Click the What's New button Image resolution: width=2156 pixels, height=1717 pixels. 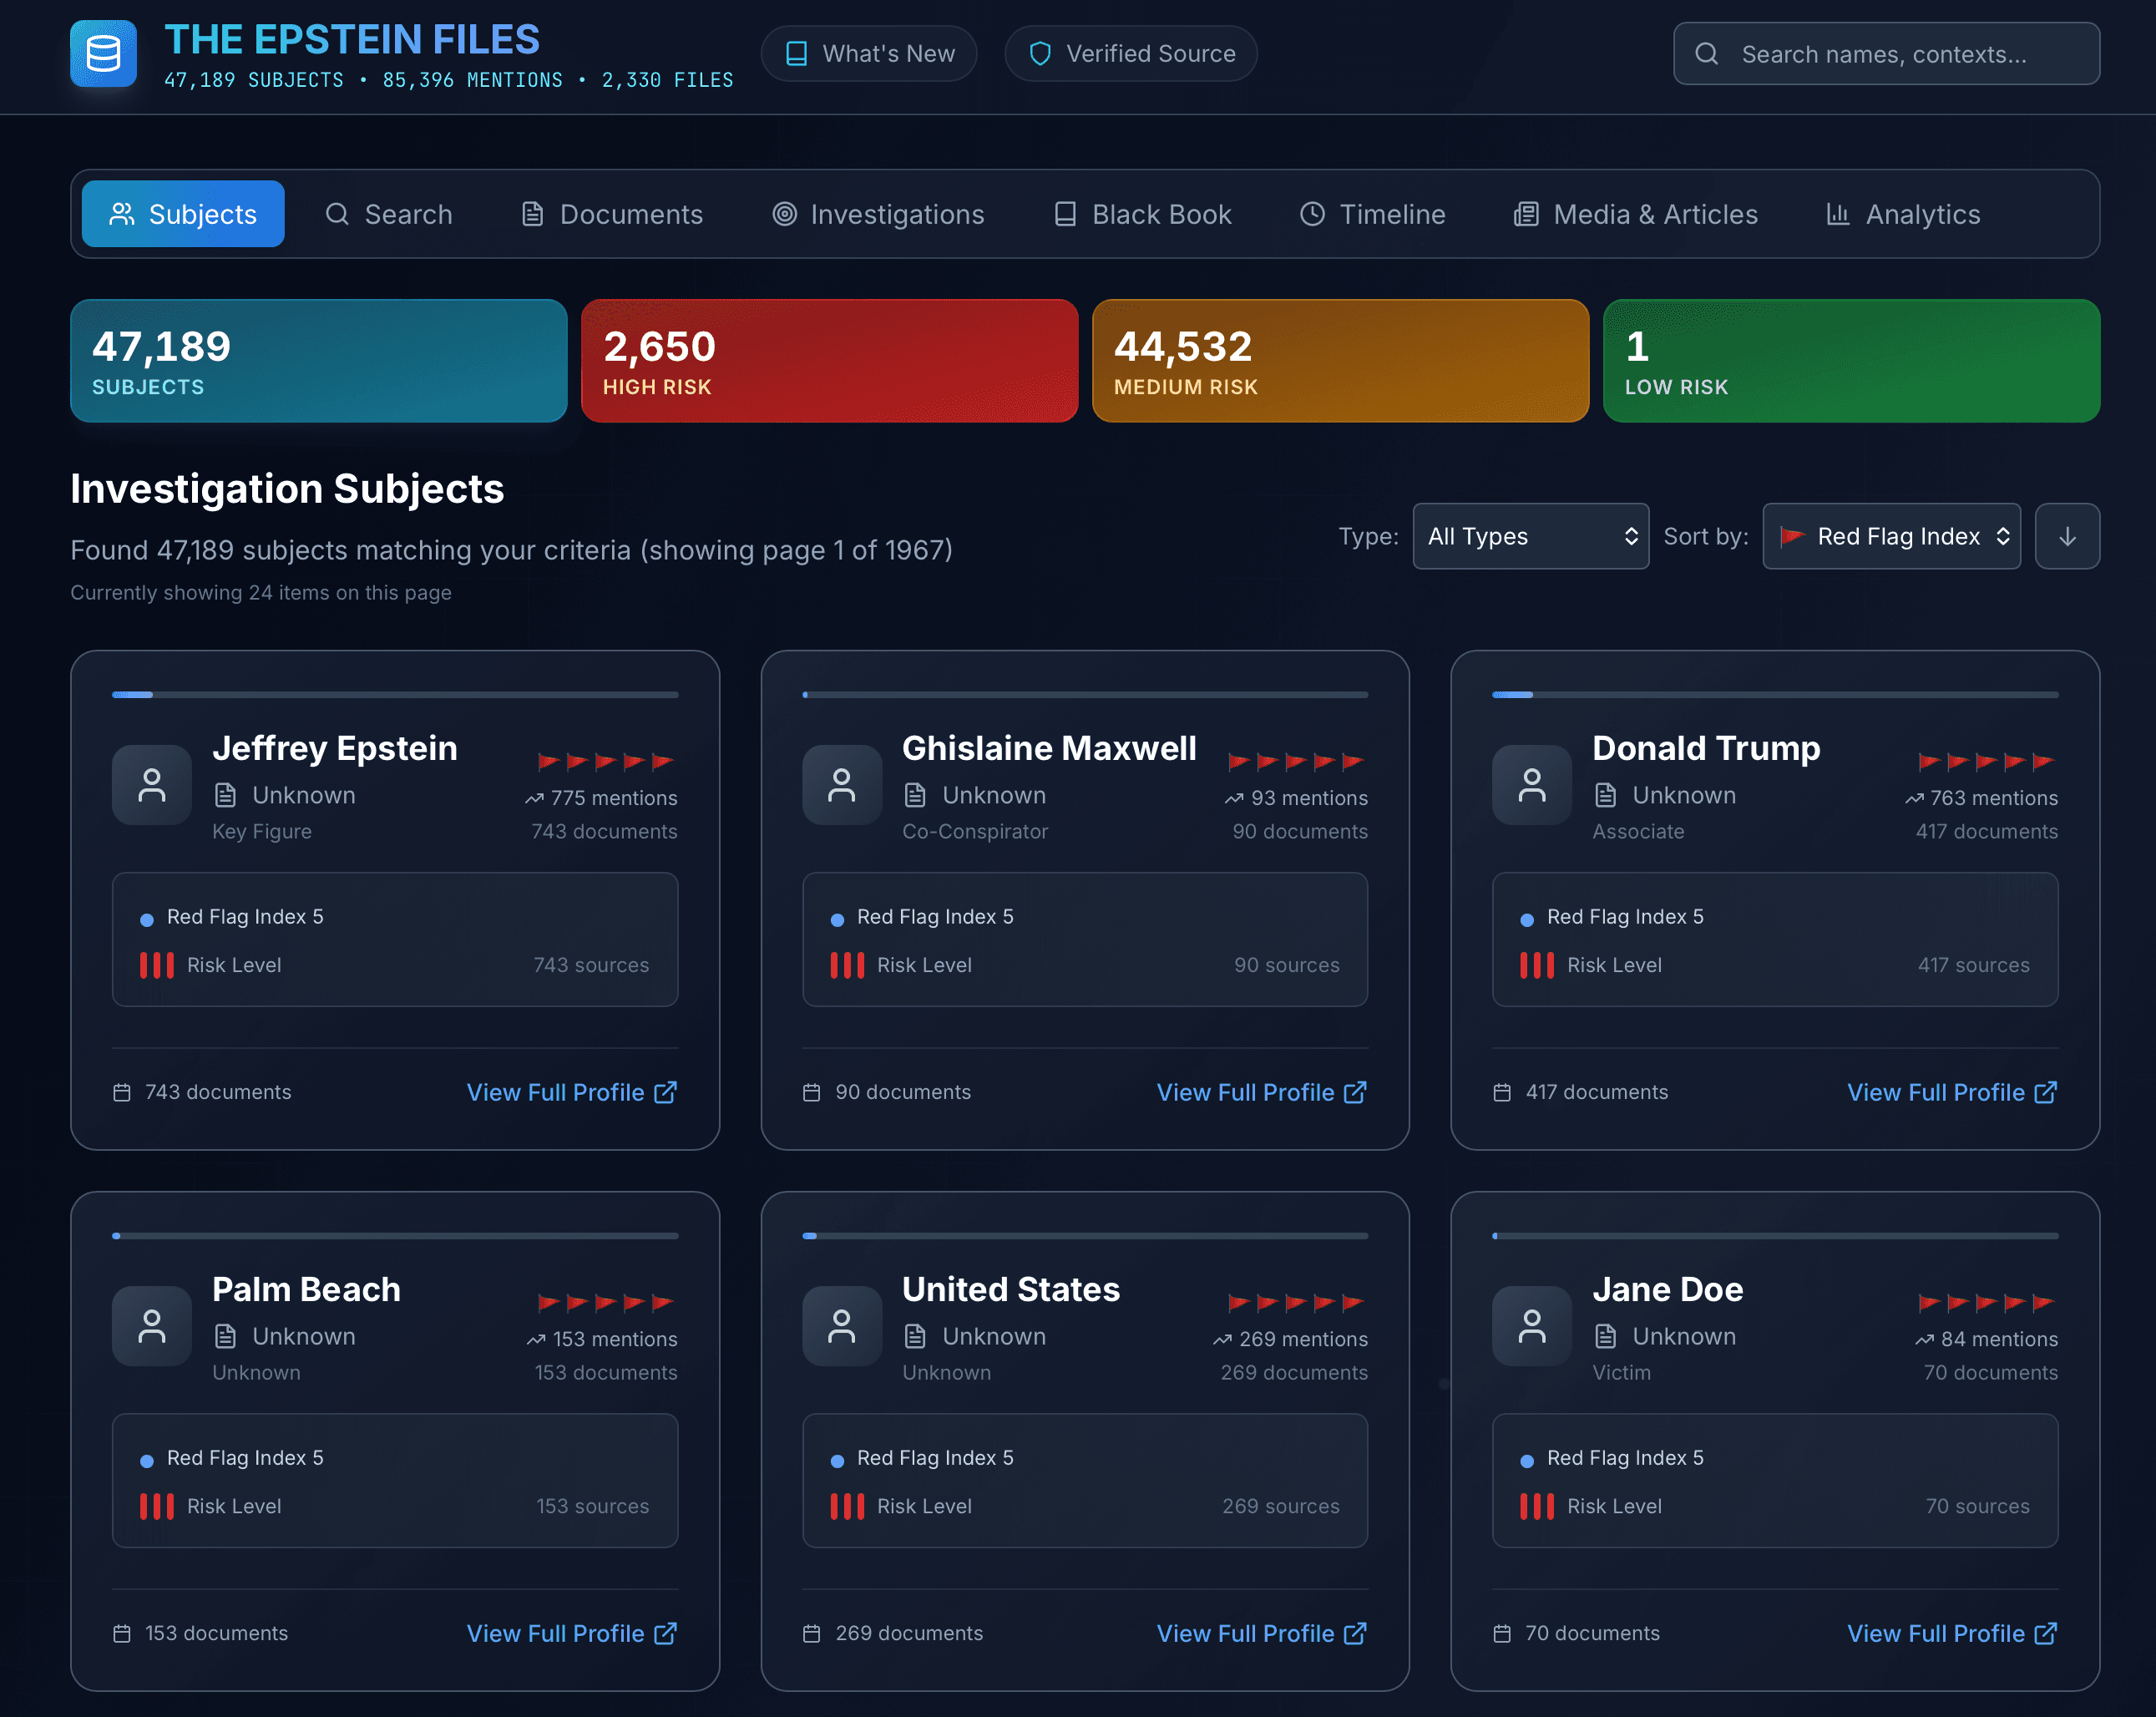[868, 54]
